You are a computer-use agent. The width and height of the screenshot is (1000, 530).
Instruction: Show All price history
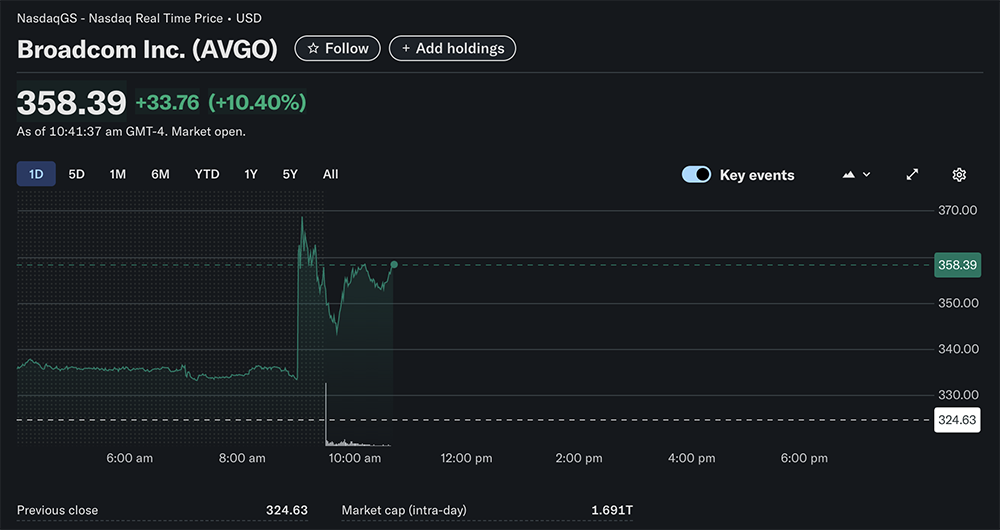coord(331,174)
